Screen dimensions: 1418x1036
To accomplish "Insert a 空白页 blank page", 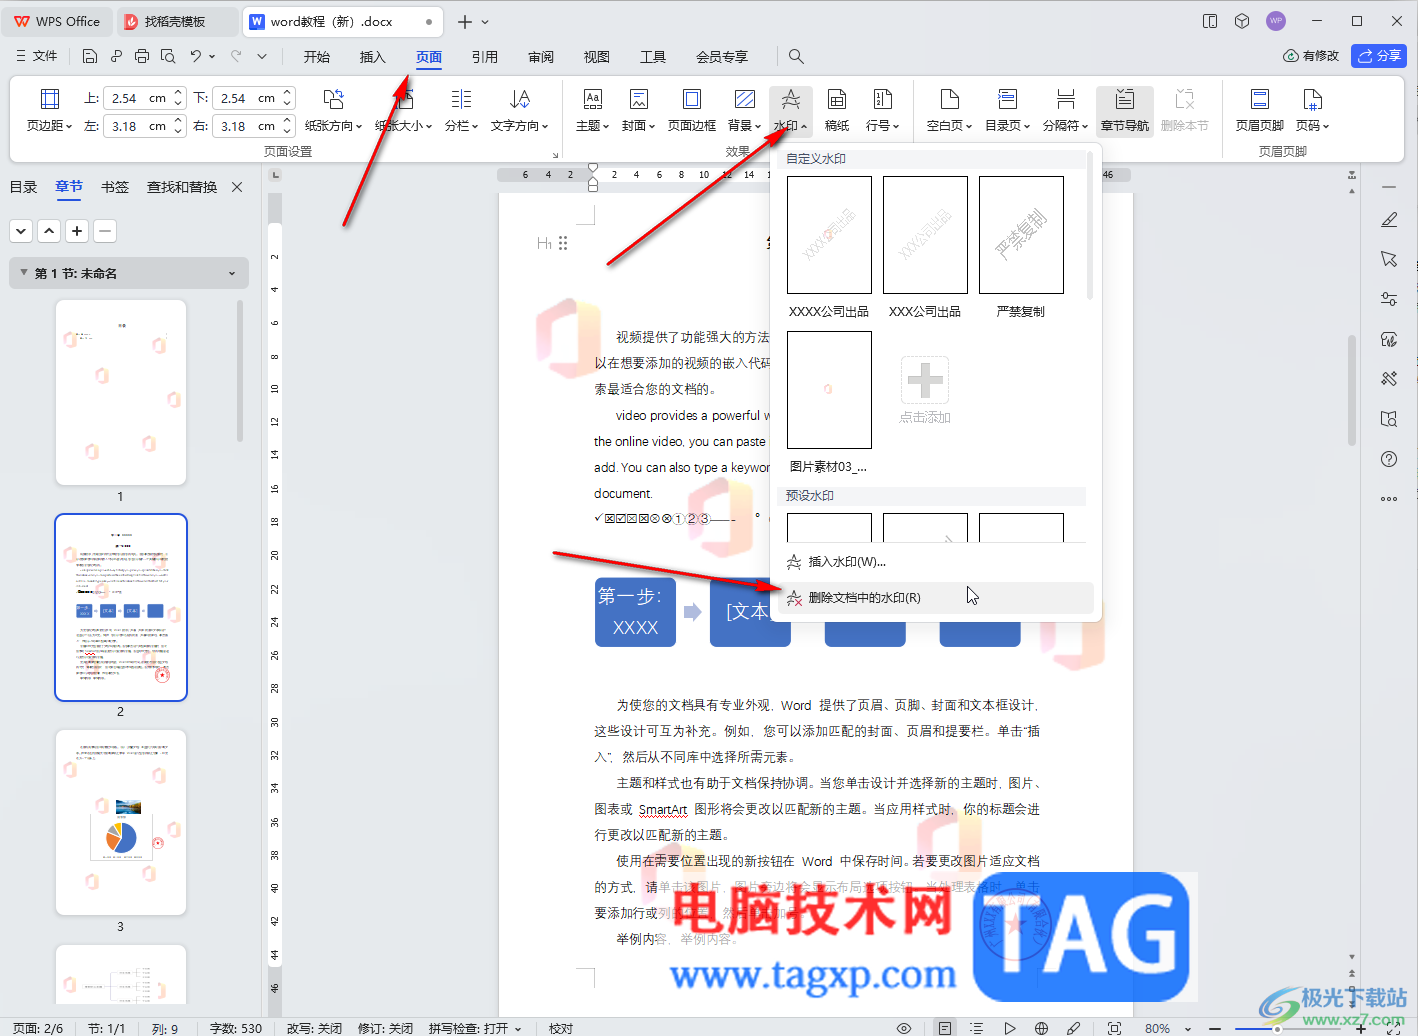I will click(x=949, y=110).
